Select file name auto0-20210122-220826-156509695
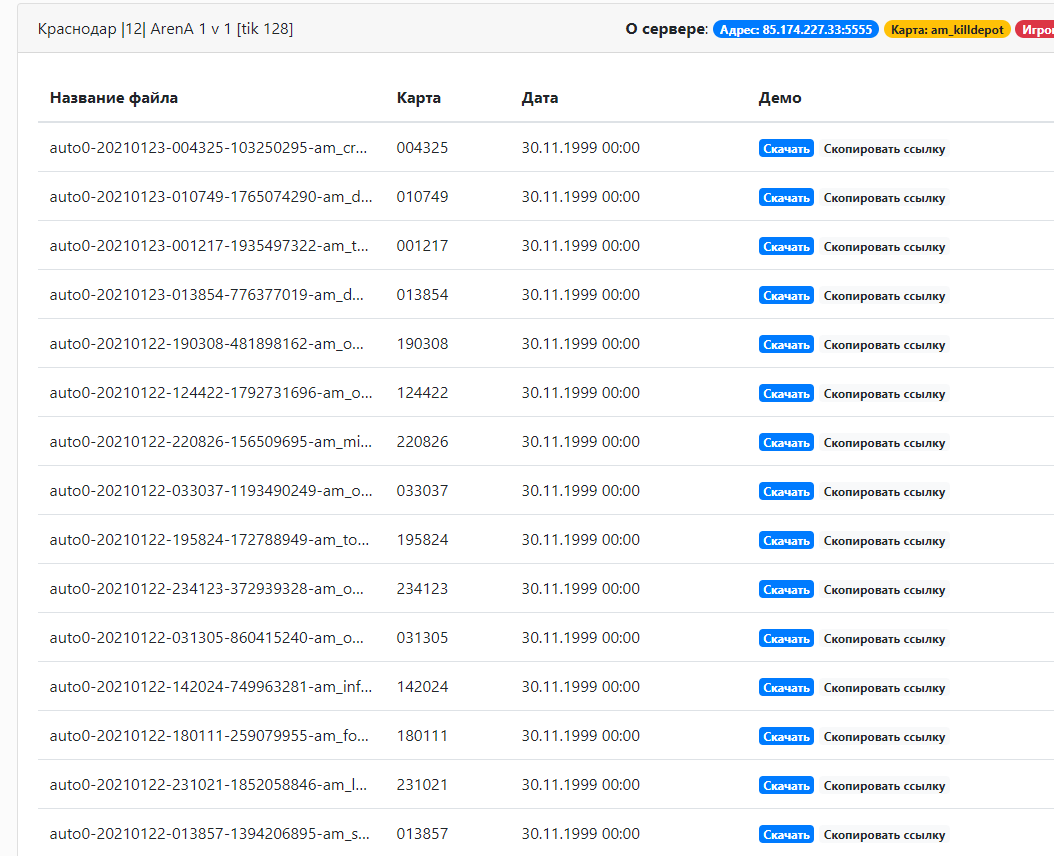1054x856 pixels. coord(210,442)
